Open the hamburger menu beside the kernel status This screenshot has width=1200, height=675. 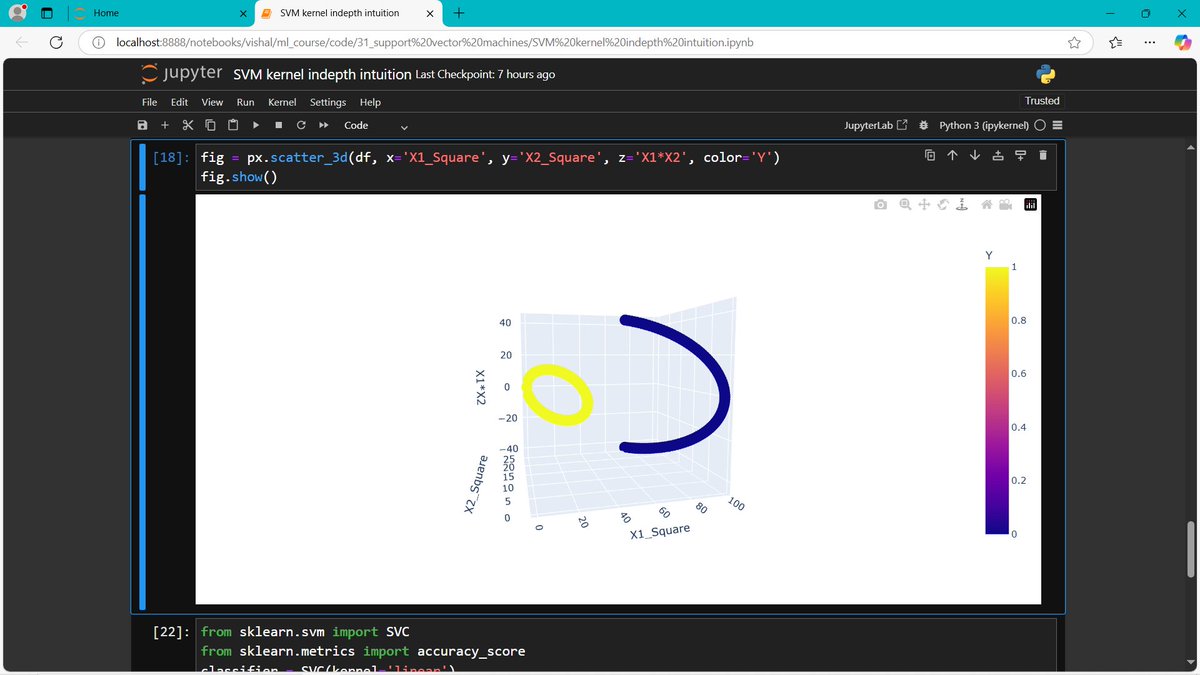tap(1058, 125)
